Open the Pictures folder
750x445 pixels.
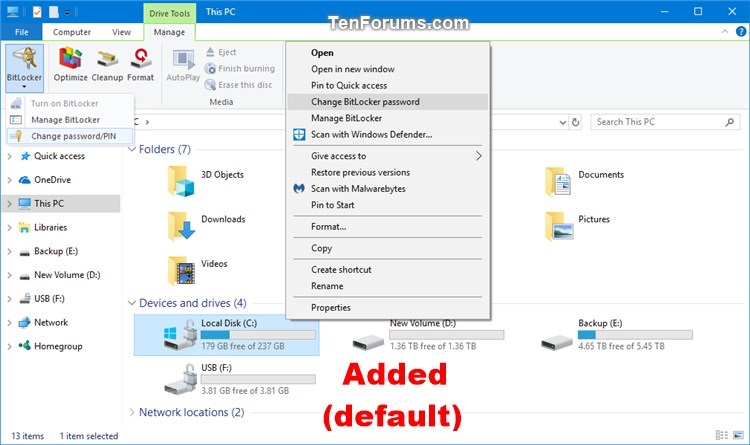577,225
